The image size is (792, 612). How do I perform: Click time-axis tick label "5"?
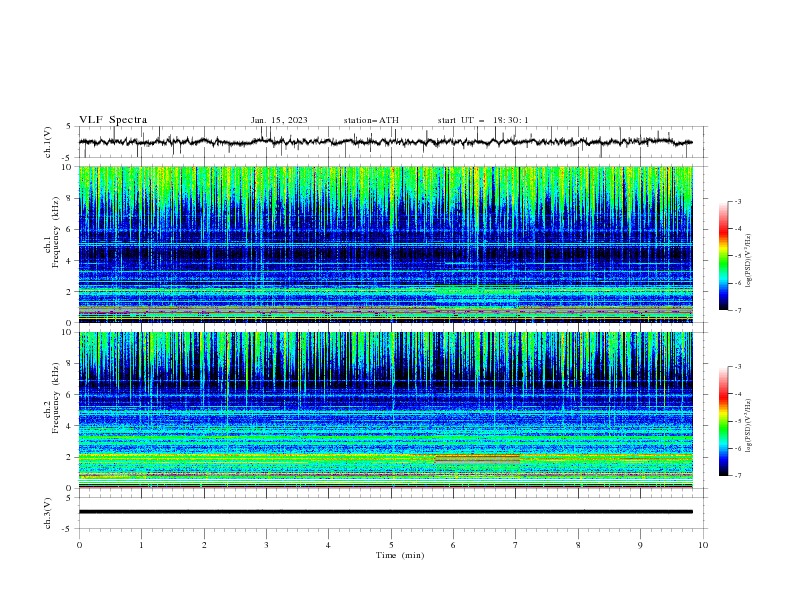pyautogui.click(x=391, y=545)
